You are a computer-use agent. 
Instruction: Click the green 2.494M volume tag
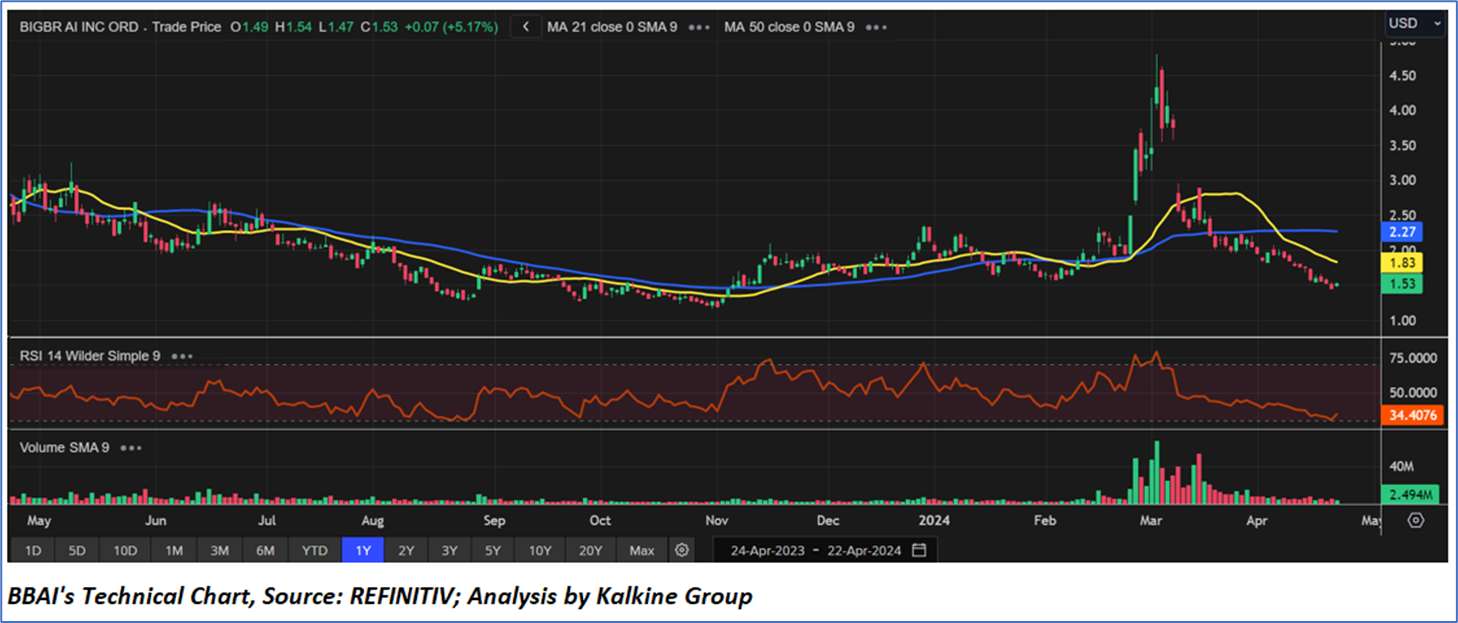pyautogui.click(x=1411, y=494)
